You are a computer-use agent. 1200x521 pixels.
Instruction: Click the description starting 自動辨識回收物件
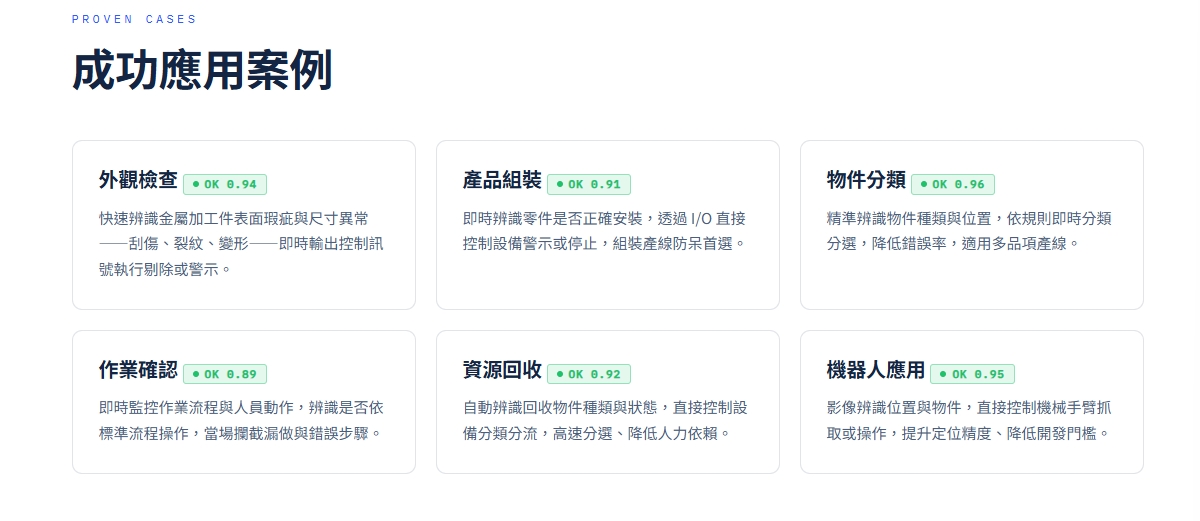[605, 421]
